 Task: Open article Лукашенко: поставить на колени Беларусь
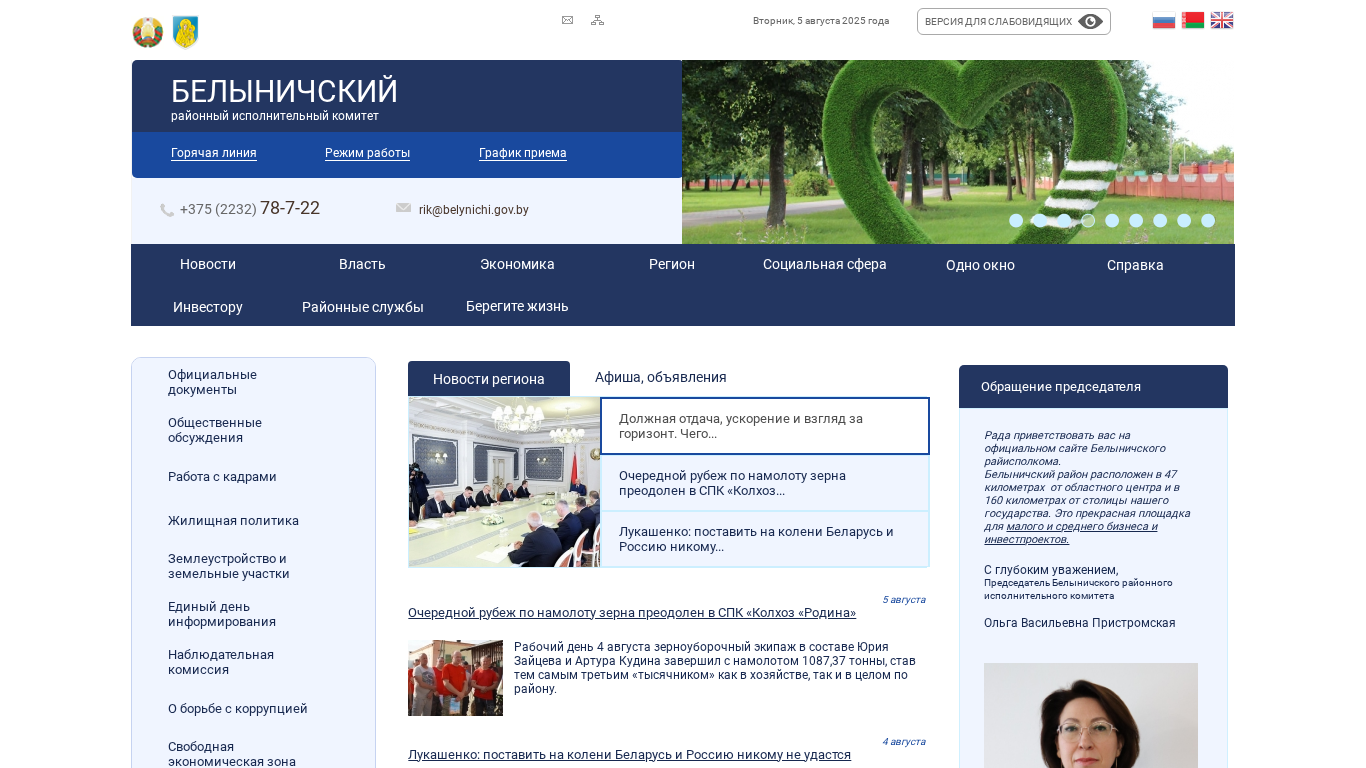click(x=629, y=755)
